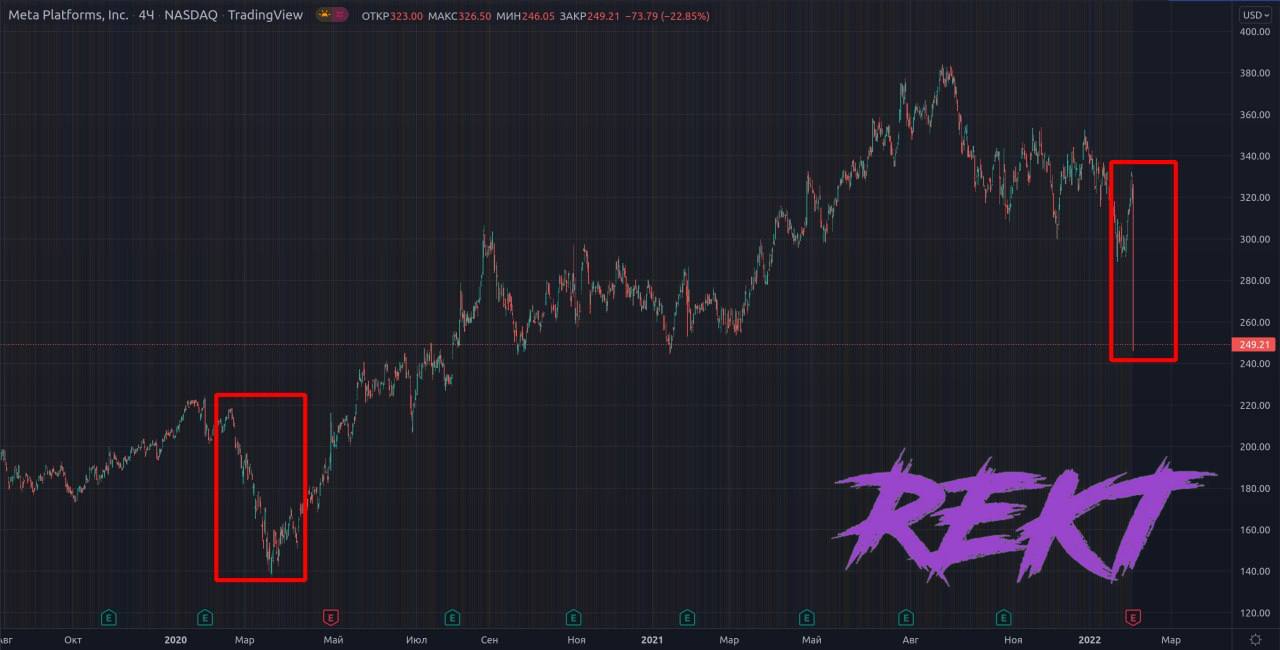This screenshot has width=1280, height=650.
Task: Click the Мар label right after 2020
Action: 244,639
